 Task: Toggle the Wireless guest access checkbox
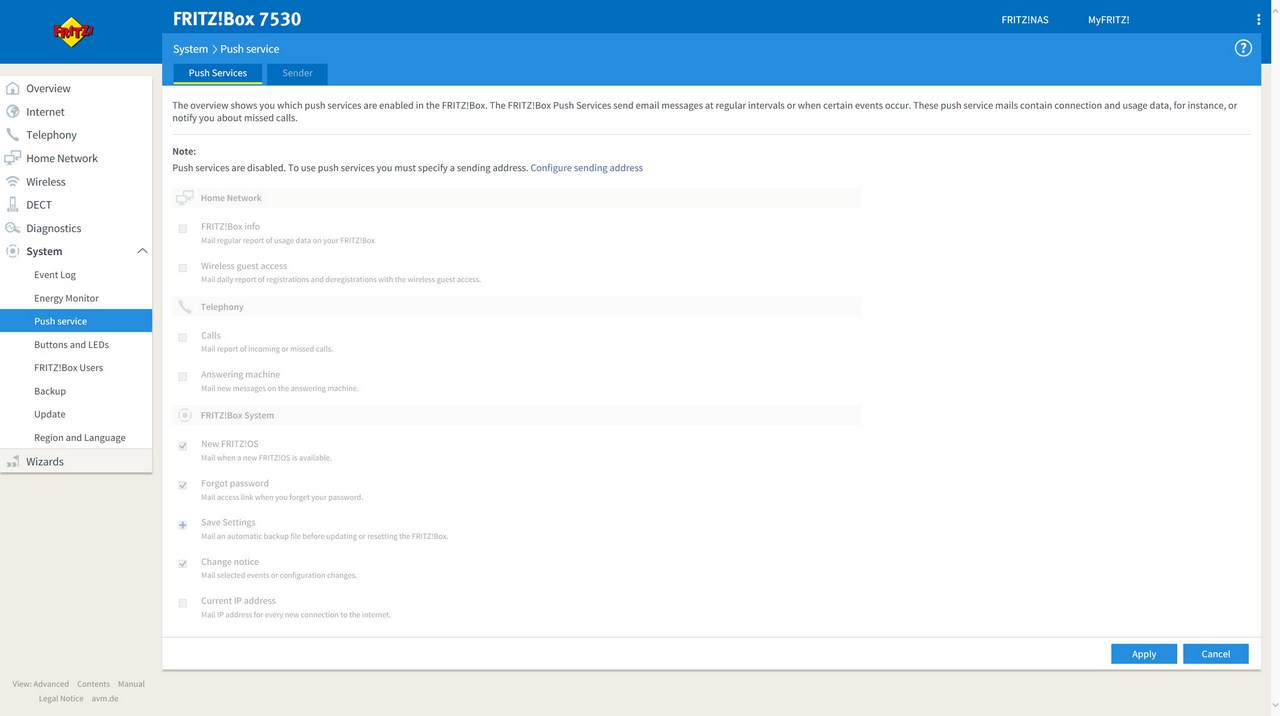pyautogui.click(x=183, y=268)
